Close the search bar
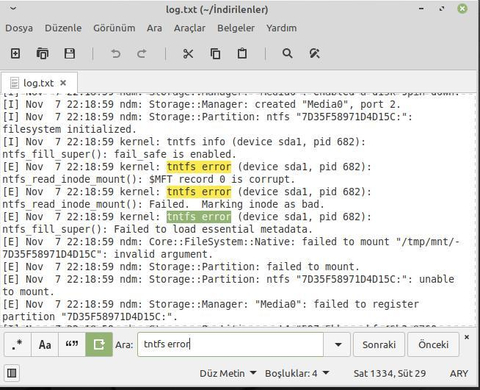 [x=467, y=337]
